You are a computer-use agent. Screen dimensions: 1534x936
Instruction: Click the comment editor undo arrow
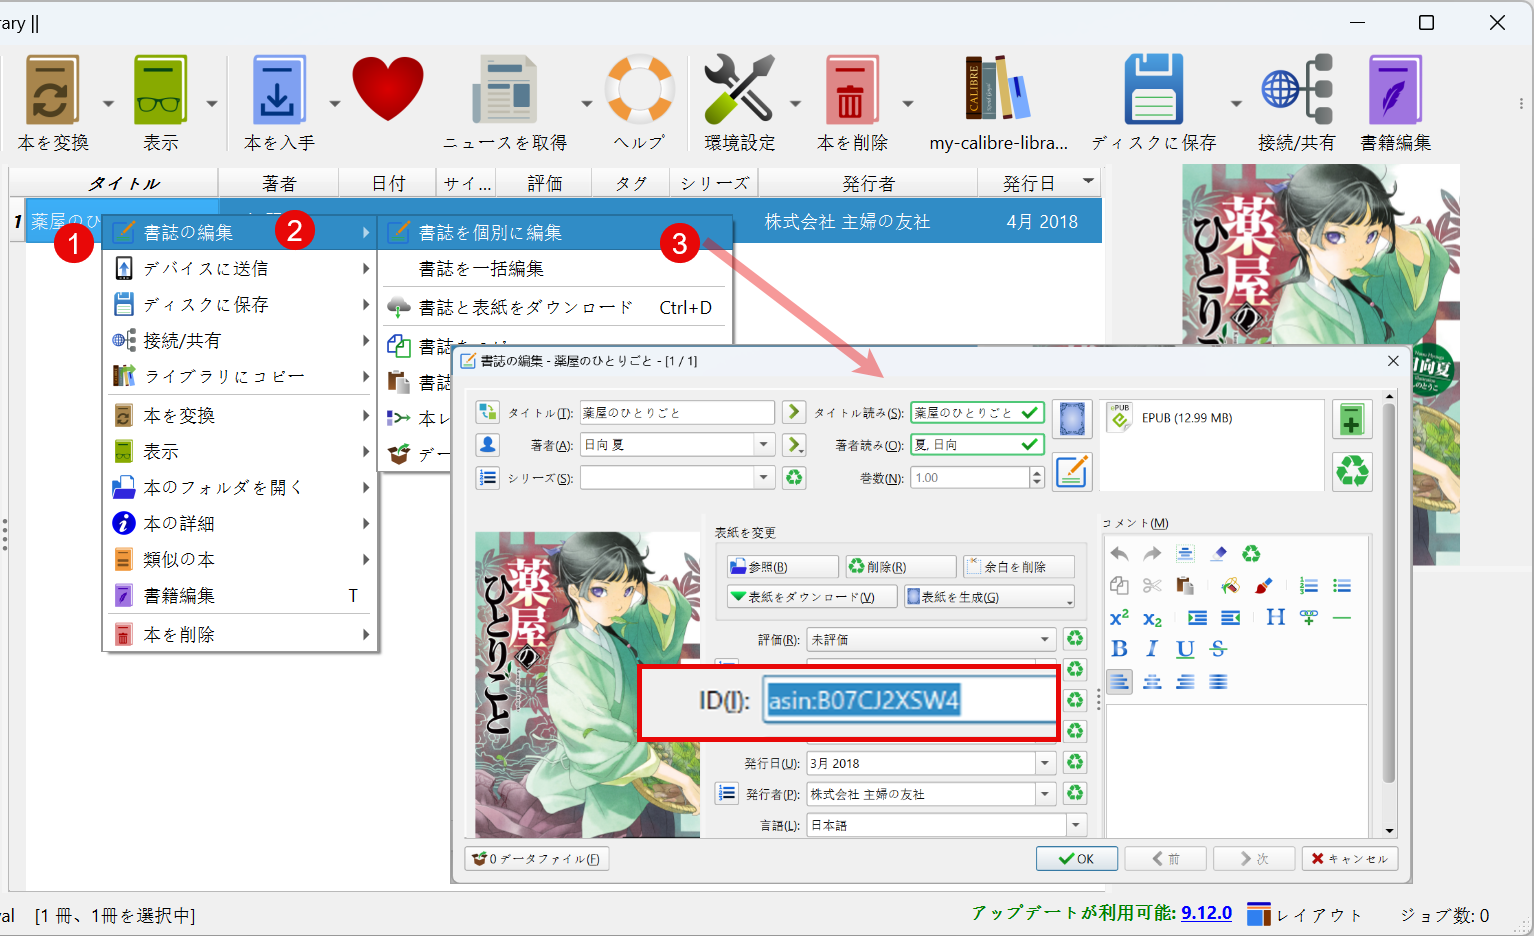pos(1119,554)
